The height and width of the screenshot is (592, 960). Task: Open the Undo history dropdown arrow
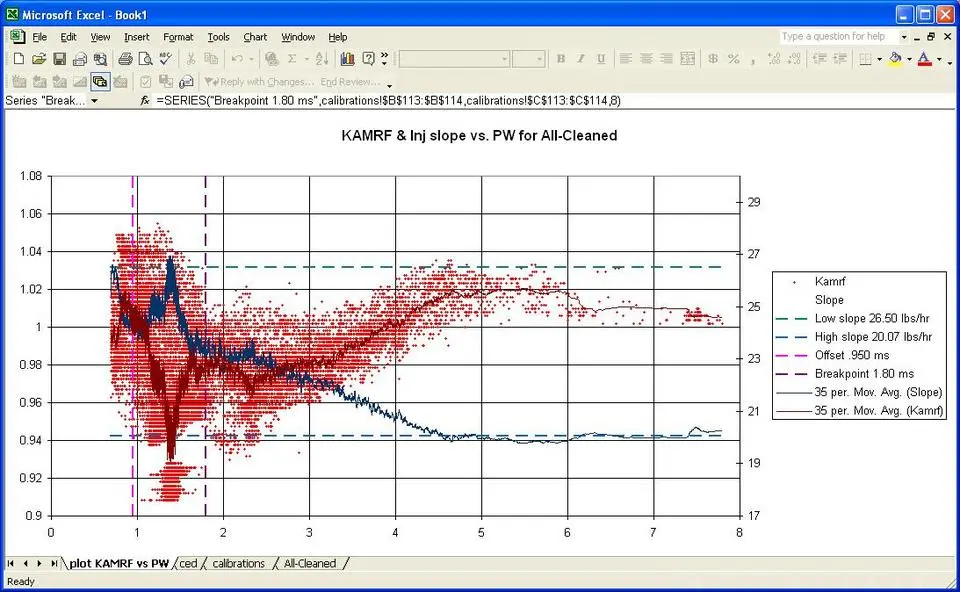[x=250, y=59]
